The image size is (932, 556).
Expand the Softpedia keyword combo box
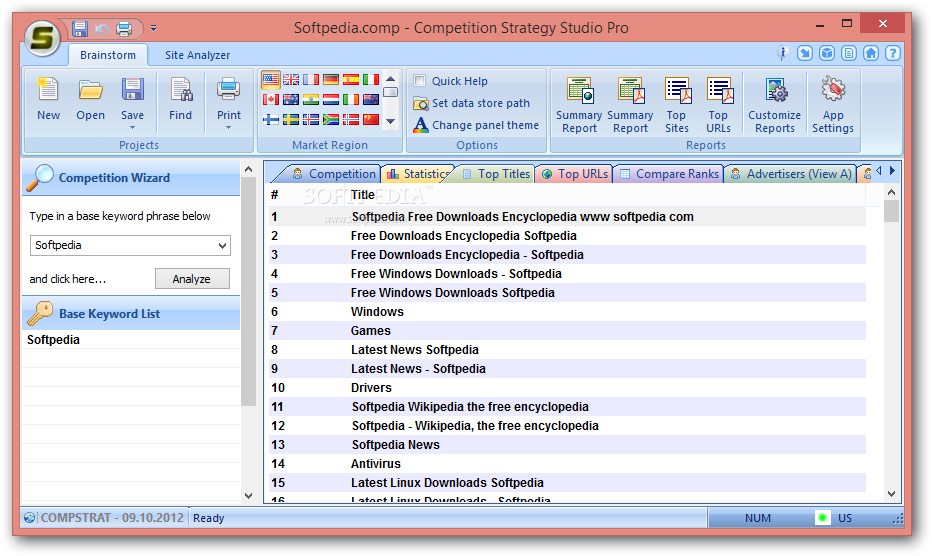pyautogui.click(x=222, y=246)
